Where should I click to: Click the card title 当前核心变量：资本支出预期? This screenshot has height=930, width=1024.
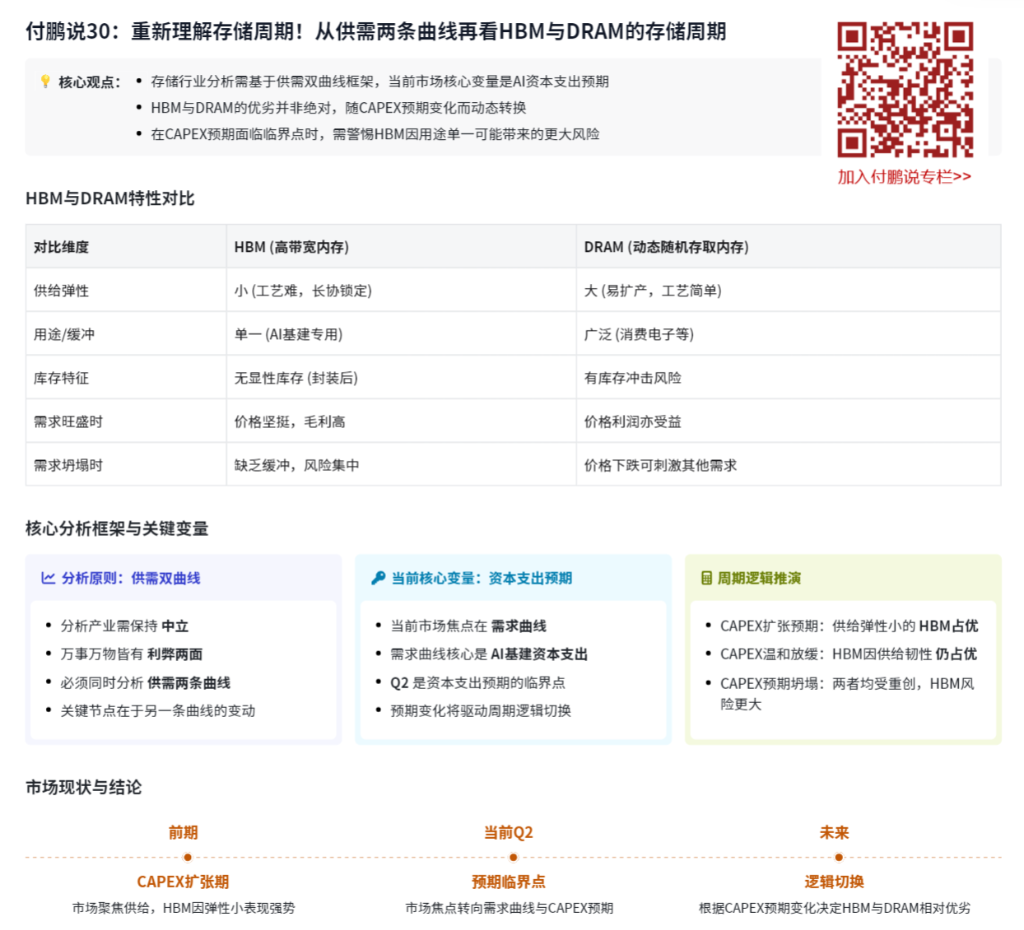click(x=481, y=578)
